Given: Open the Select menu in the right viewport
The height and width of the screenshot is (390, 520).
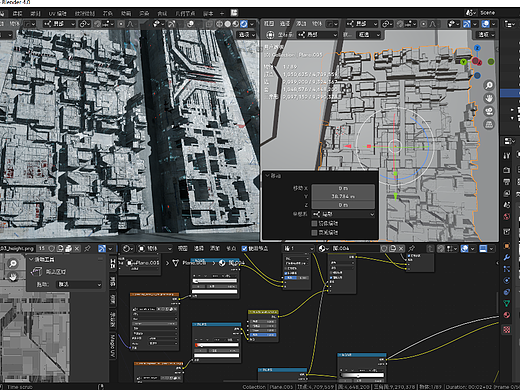Looking at the screenshot, I should point(285,24).
